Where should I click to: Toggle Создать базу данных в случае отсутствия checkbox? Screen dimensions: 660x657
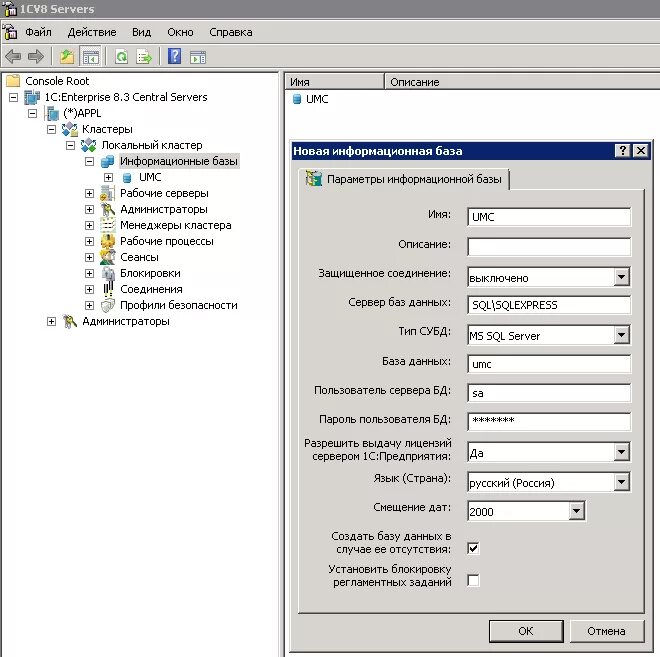coord(473,548)
